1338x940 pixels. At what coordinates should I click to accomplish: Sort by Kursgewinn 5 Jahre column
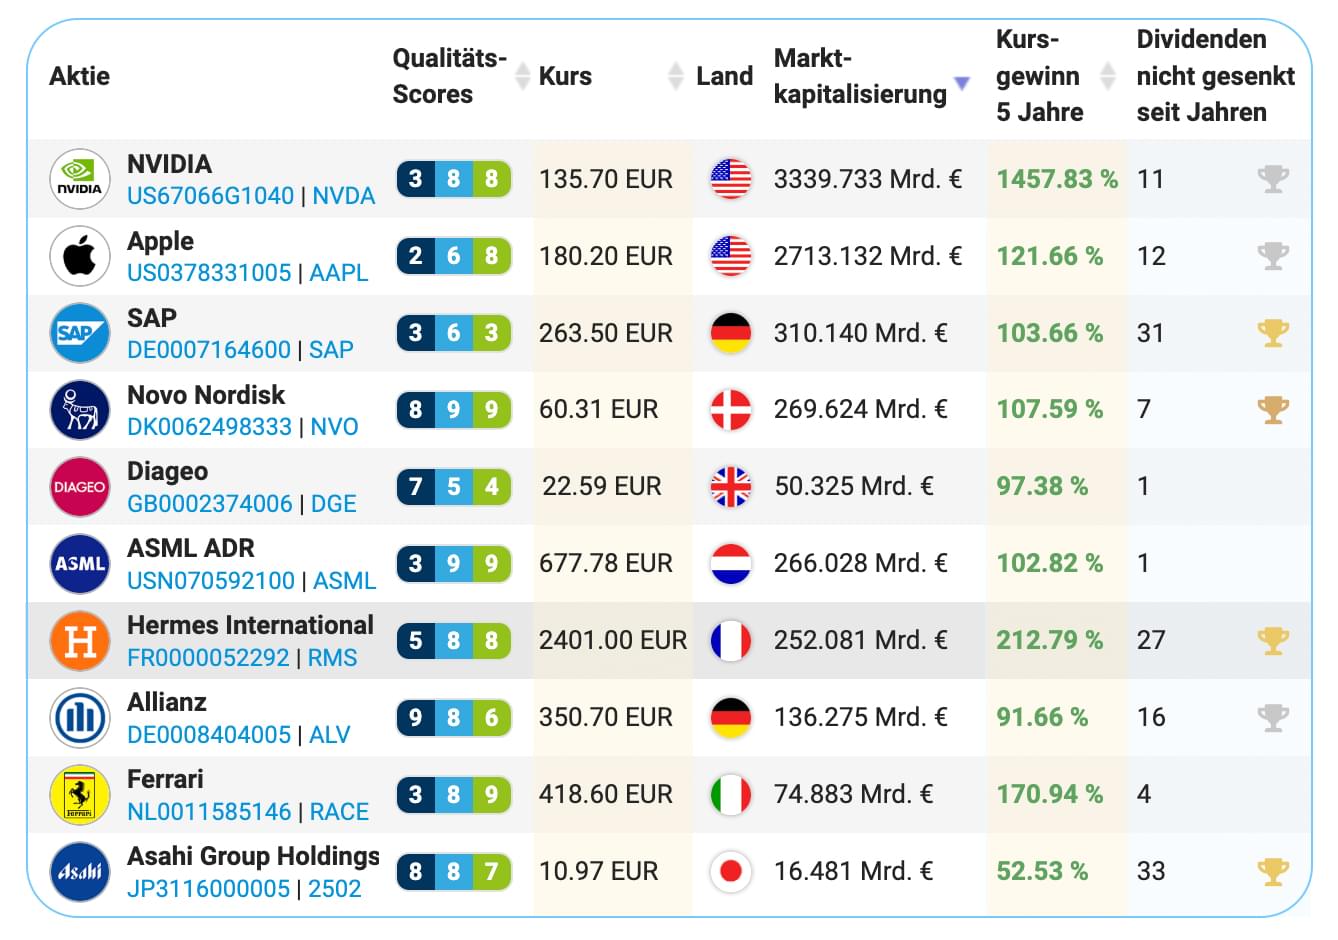tap(1109, 75)
